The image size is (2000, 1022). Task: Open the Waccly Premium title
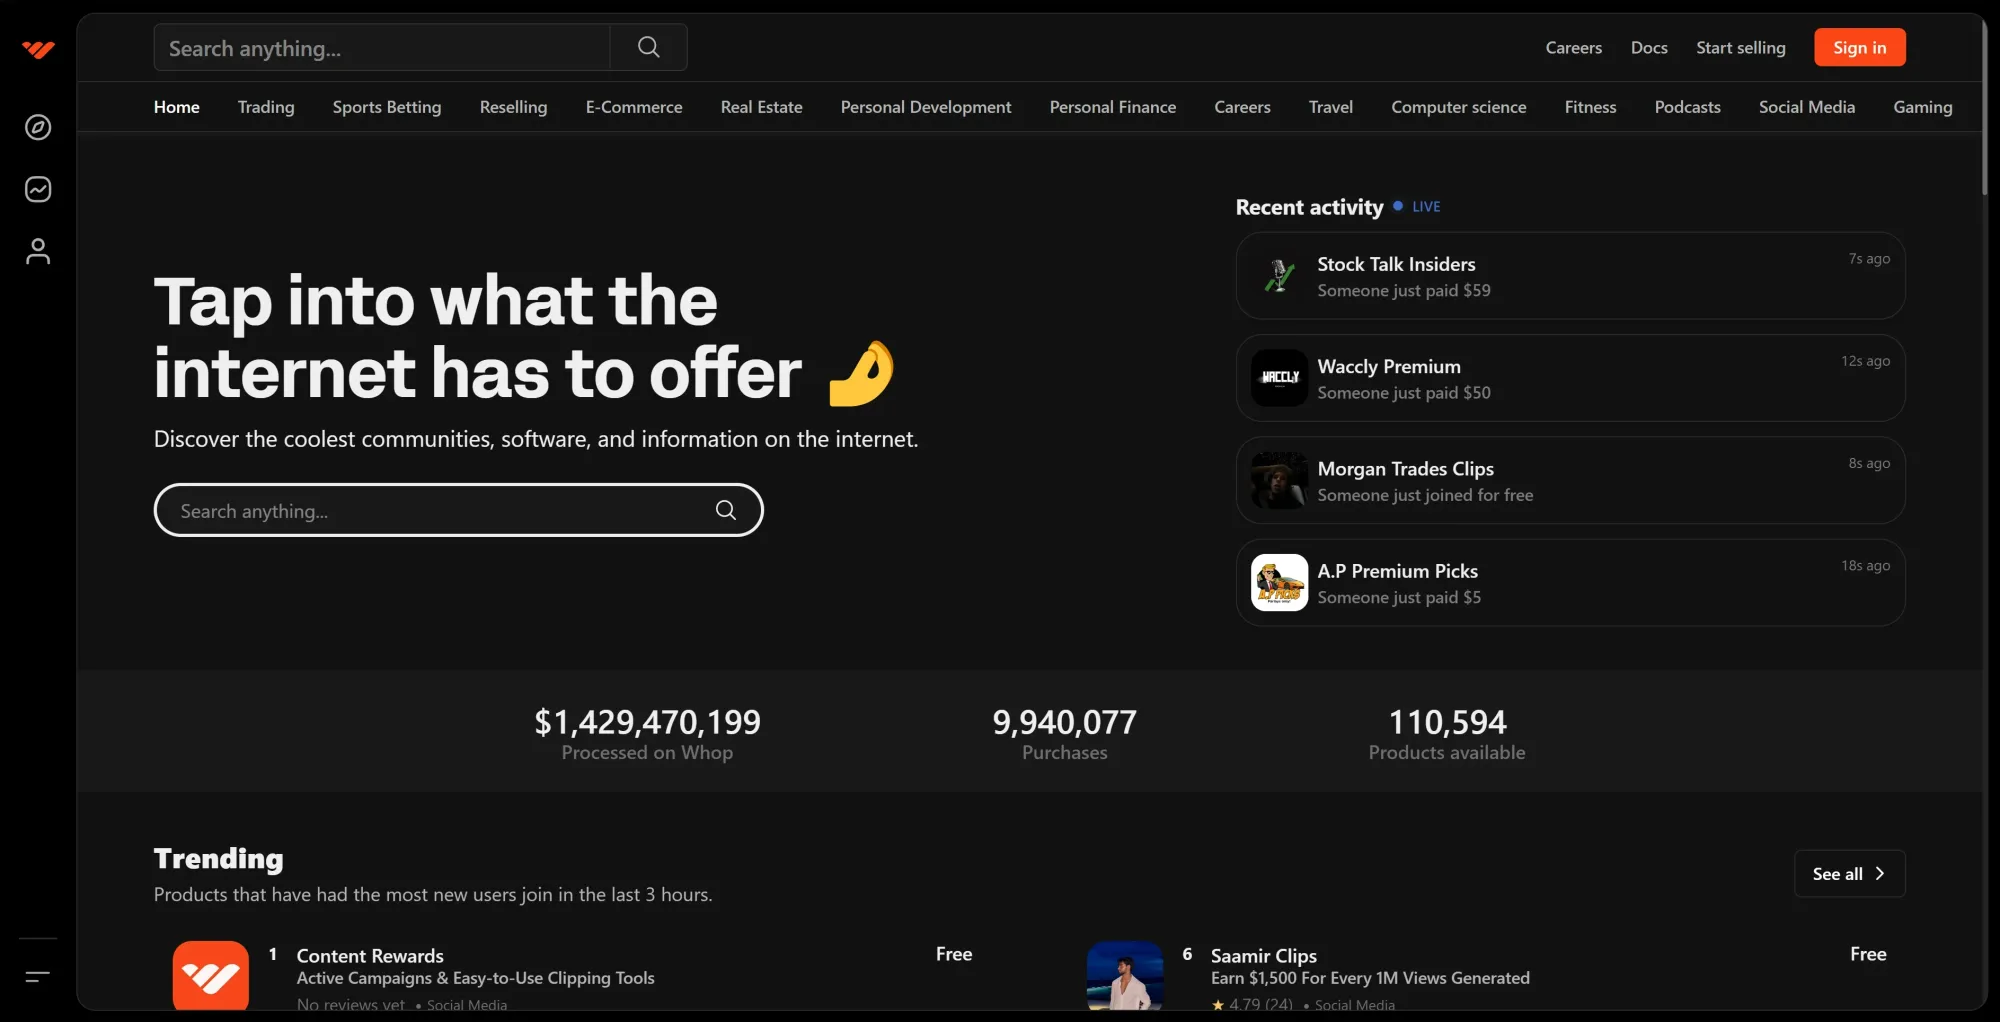[1389, 366]
